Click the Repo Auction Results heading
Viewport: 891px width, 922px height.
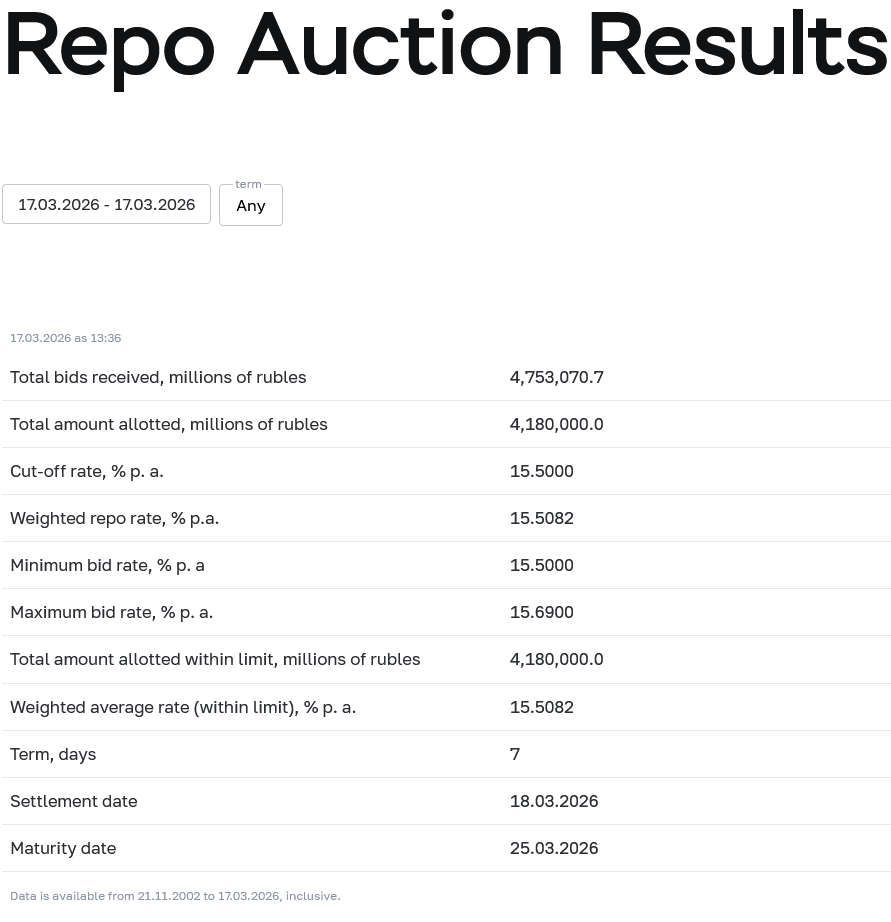coord(445,47)
